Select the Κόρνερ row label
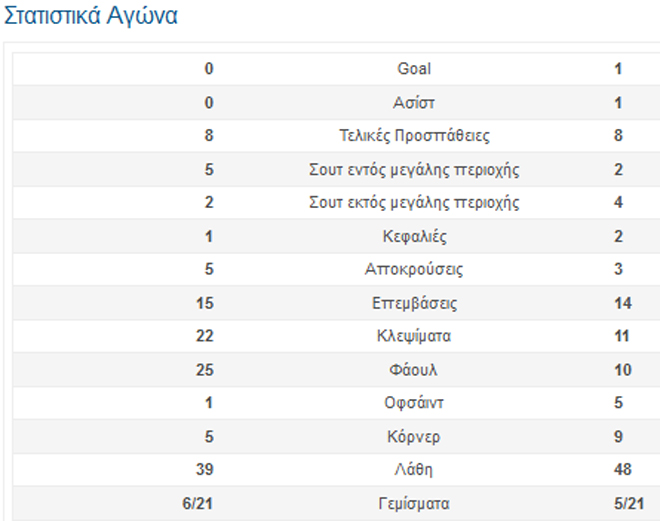 (414, 437)
